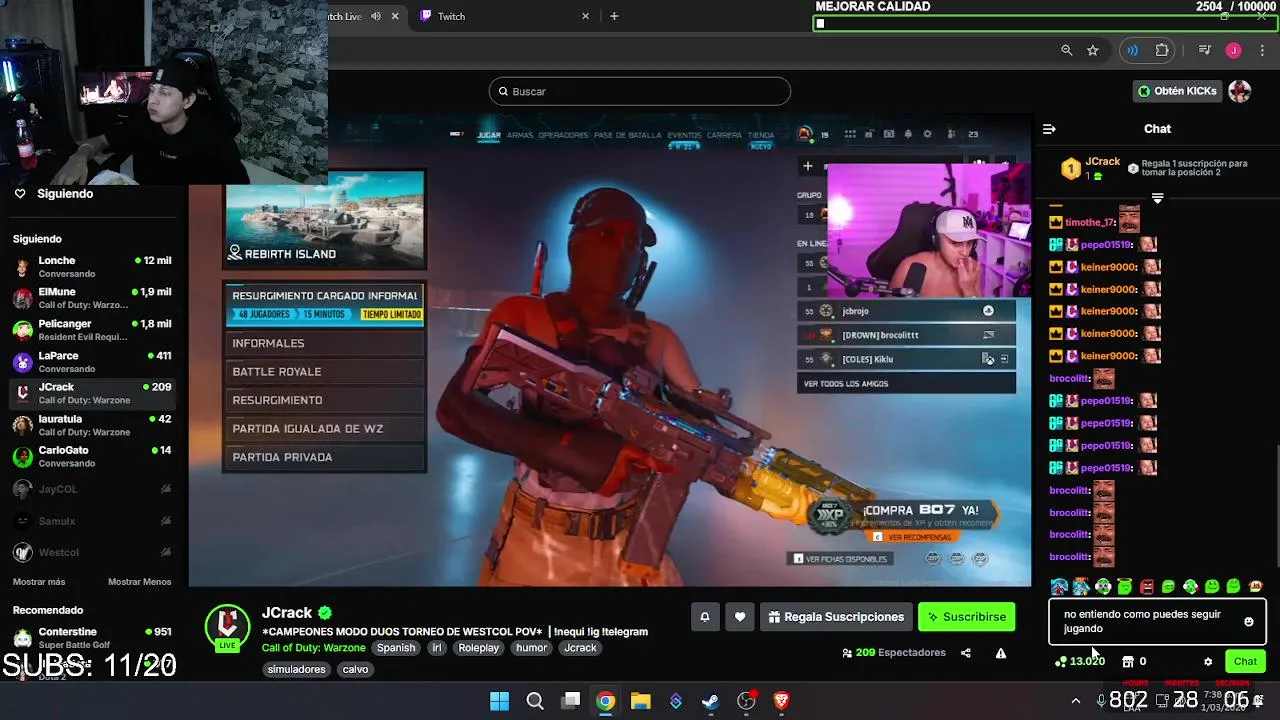Click the notification bell next to JCrack

704,617
